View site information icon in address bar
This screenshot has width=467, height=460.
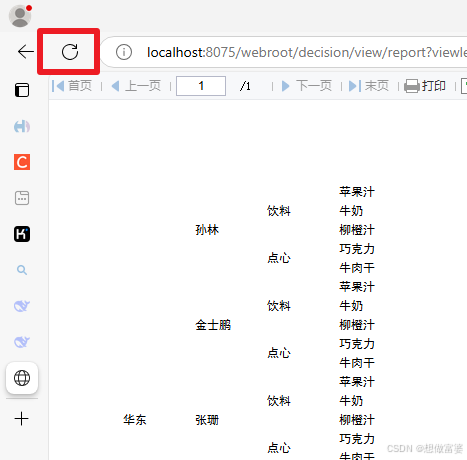124,52
